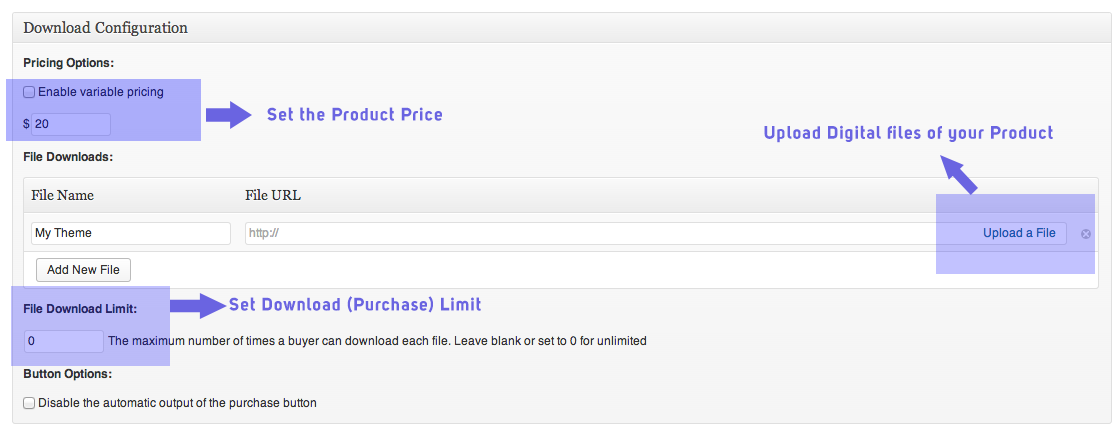Click the diagonal arrow above Upload a File

pyautogui.click(x=959, y=174)
